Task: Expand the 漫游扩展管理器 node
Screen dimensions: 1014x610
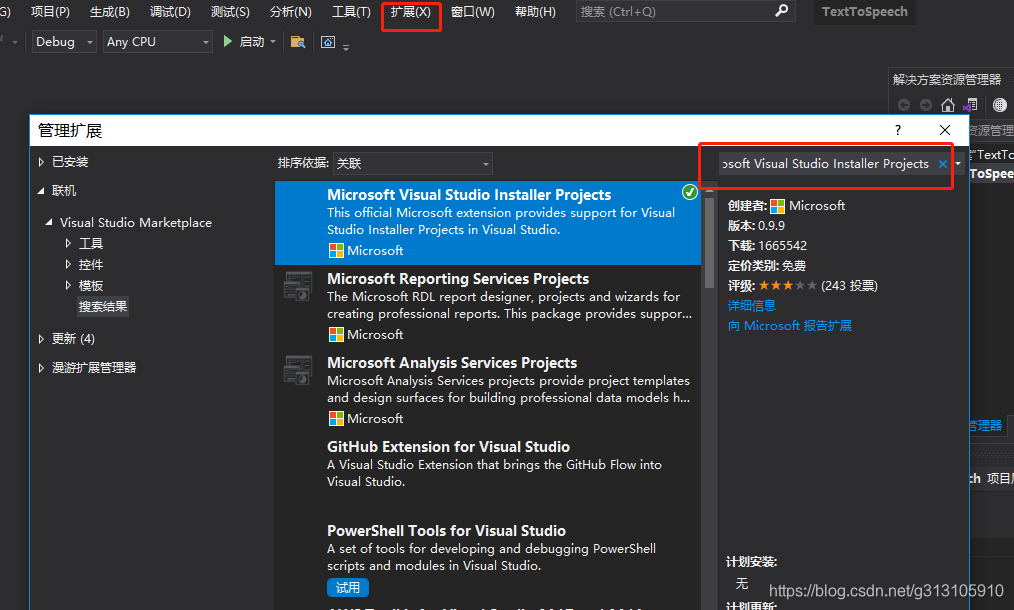Action: [x=41, y=367]
